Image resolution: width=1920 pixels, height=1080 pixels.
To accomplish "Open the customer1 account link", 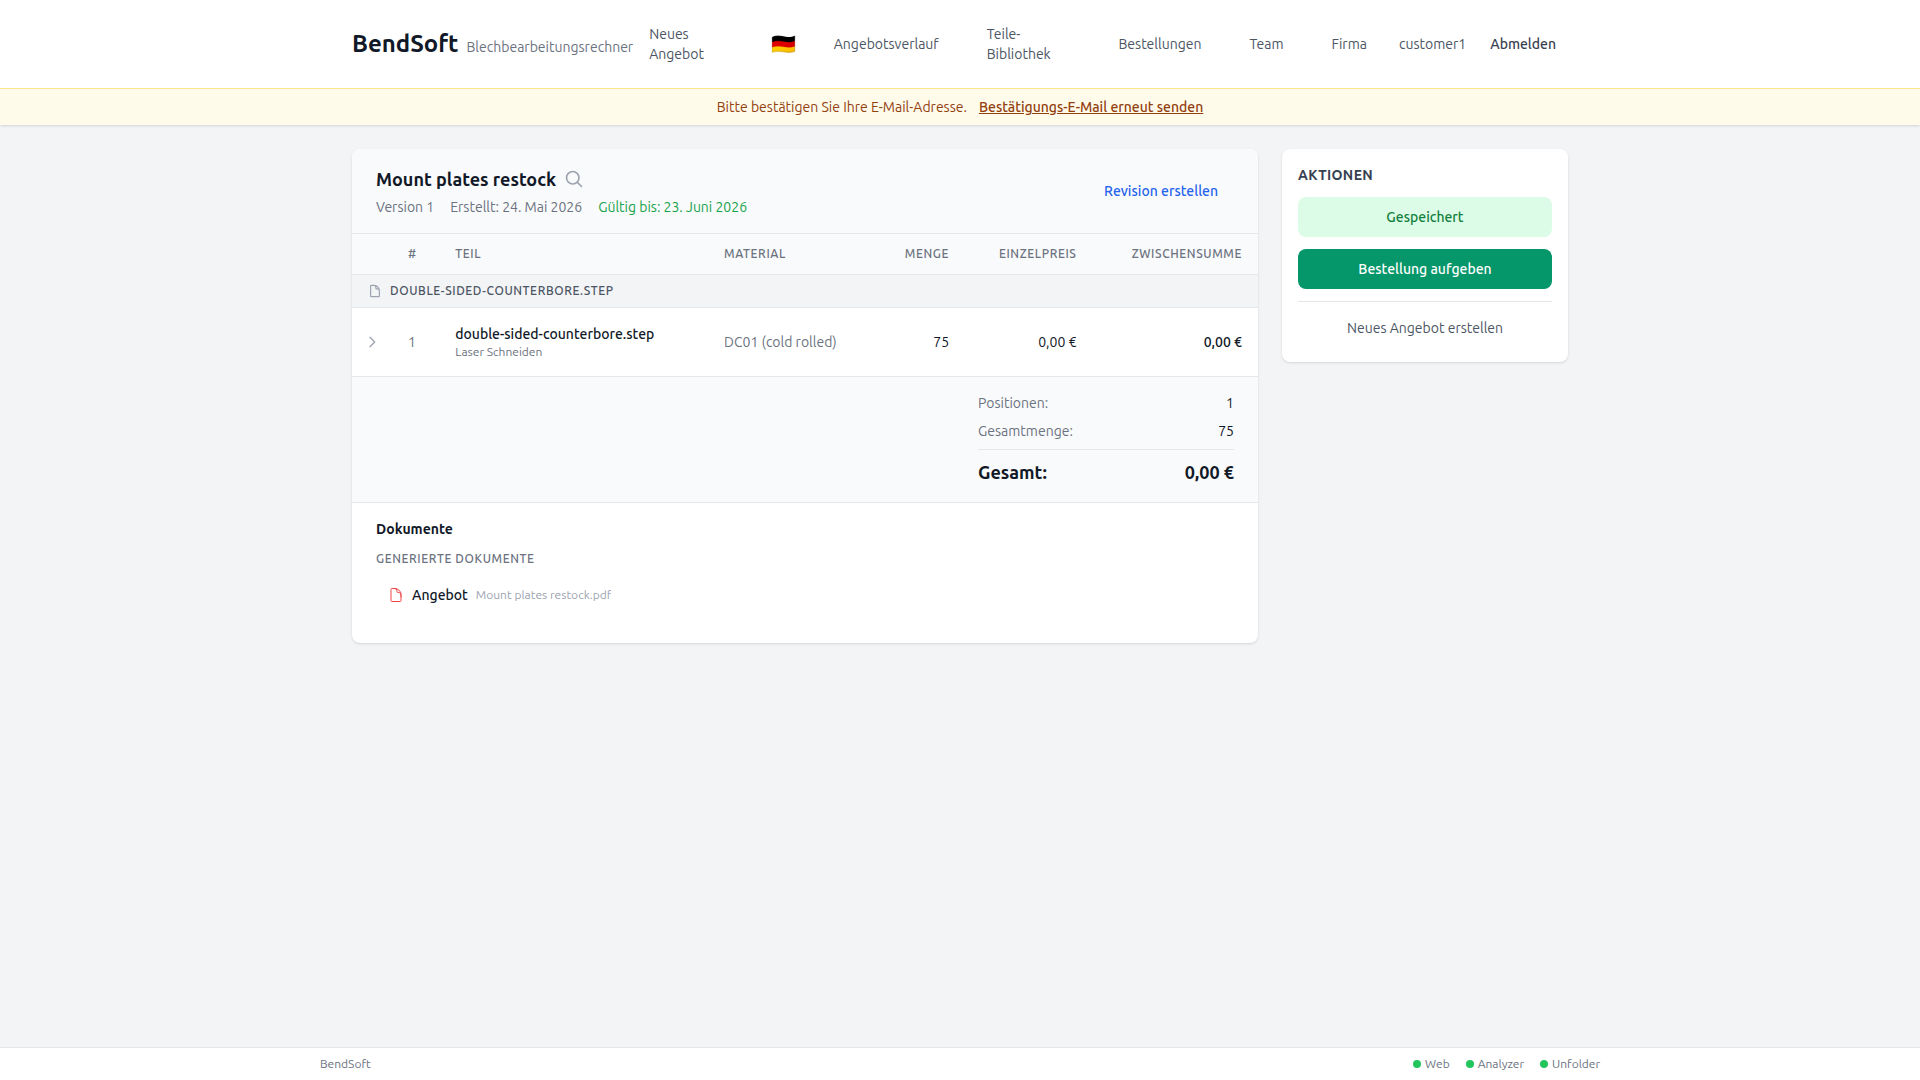I will (x=1432, y=44).
